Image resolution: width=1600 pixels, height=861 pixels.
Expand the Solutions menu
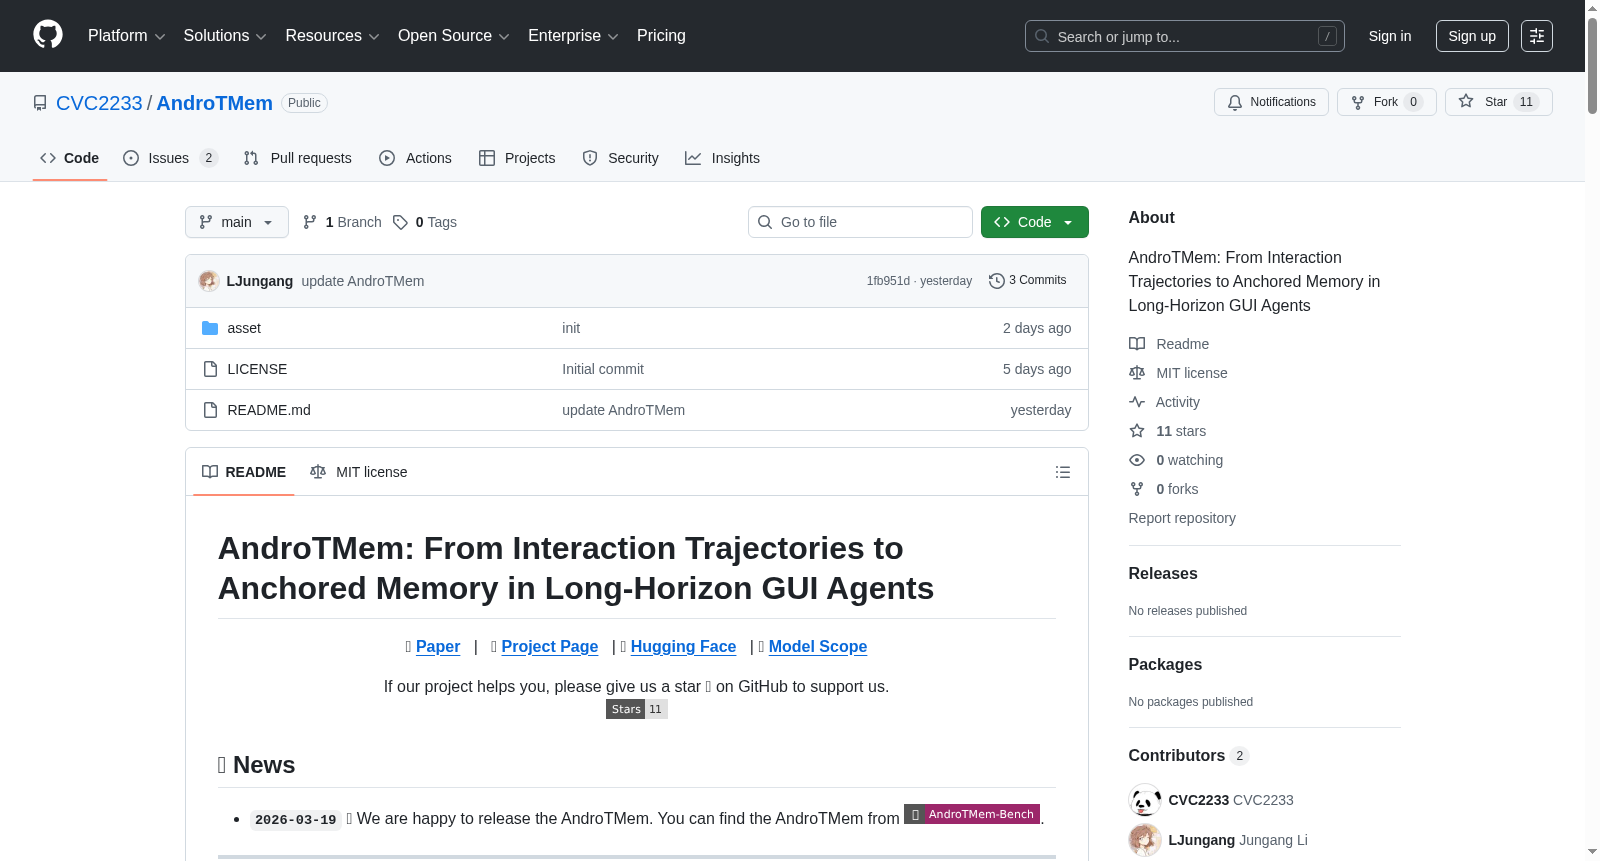pyautogui.click(x=225, y=36)
